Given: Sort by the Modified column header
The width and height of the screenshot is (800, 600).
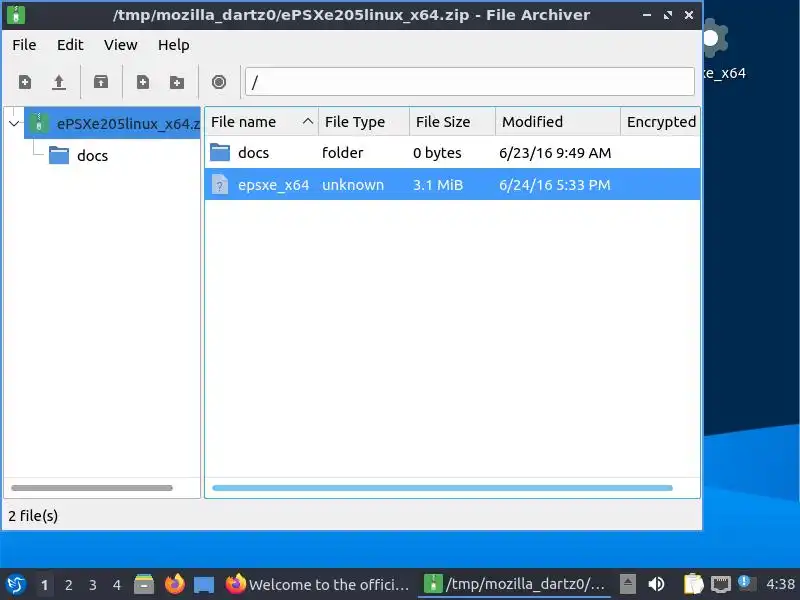Looking at the screenshot, I should pyautogui.click(x=558, y=122).
